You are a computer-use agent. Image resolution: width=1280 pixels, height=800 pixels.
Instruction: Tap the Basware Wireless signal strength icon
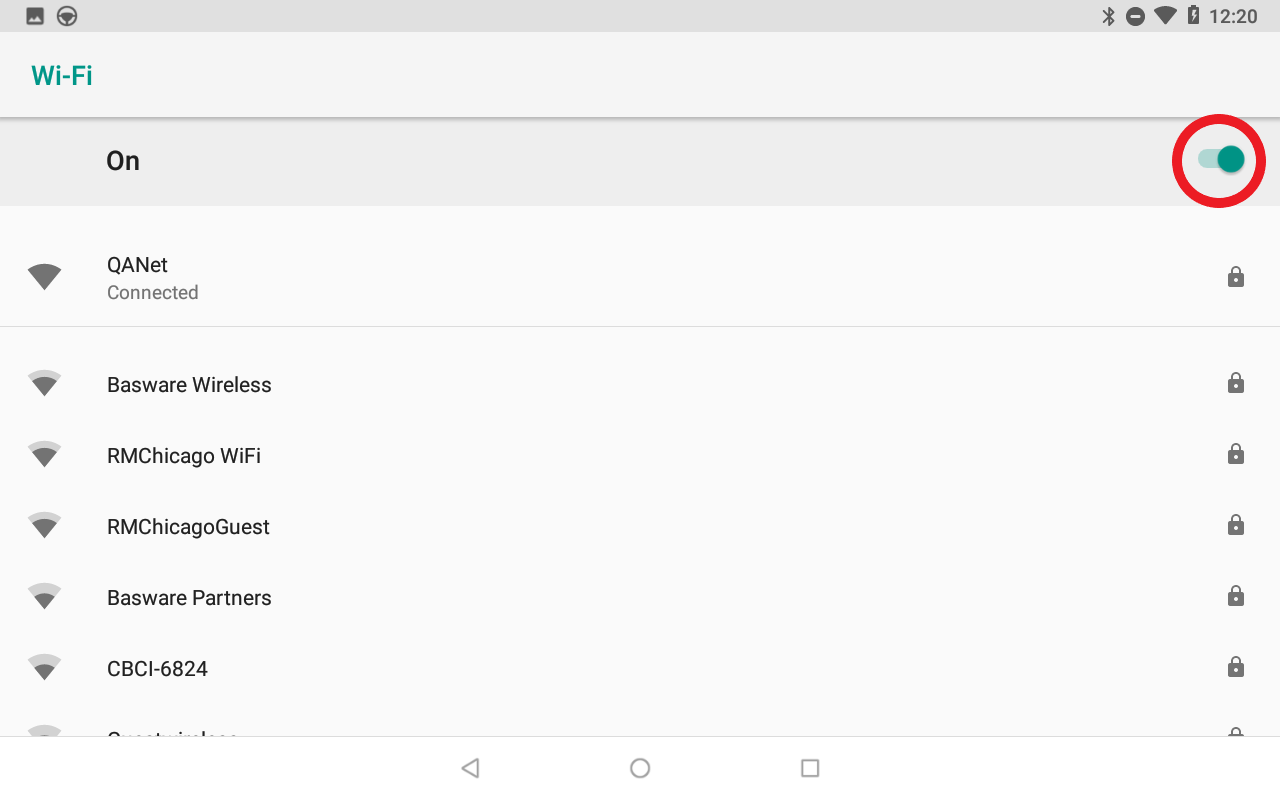(x=44, y=384)
